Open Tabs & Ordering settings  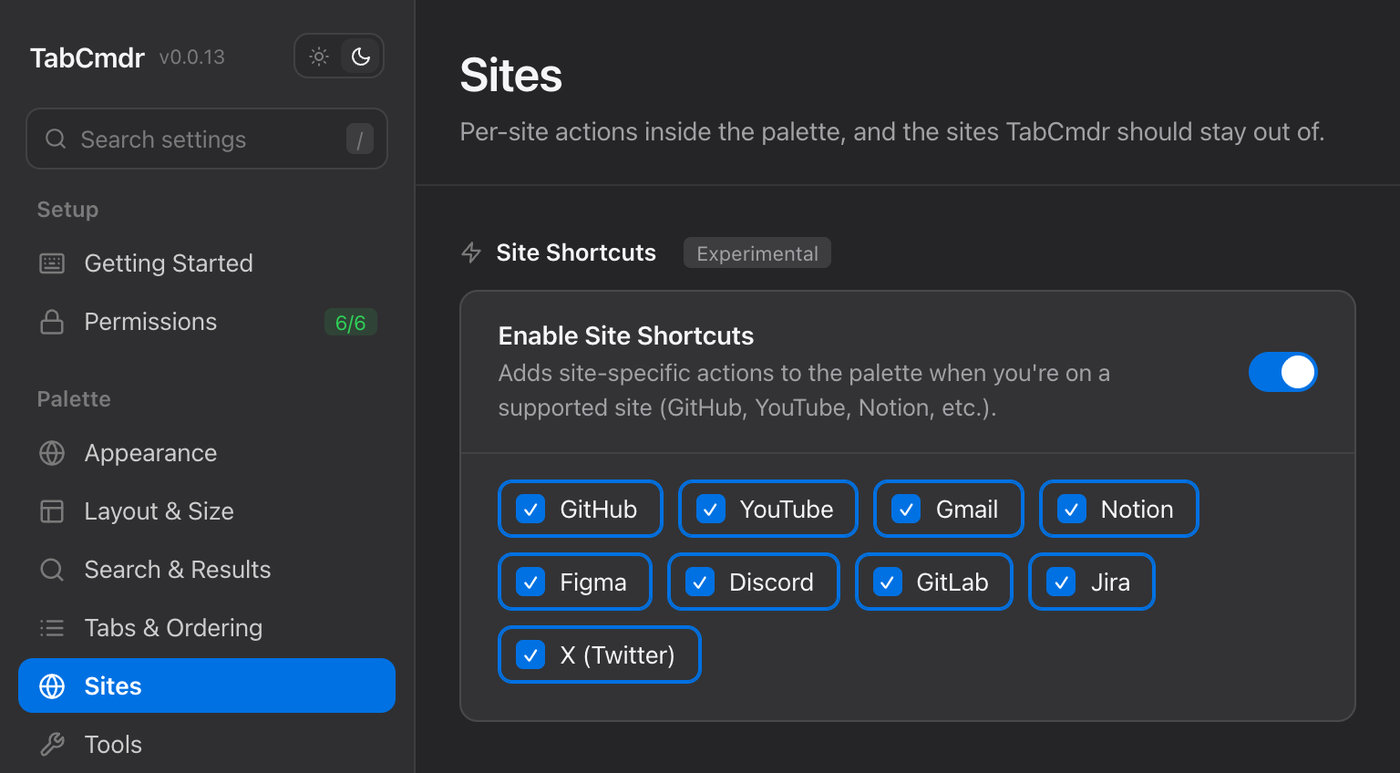(207, 628)
